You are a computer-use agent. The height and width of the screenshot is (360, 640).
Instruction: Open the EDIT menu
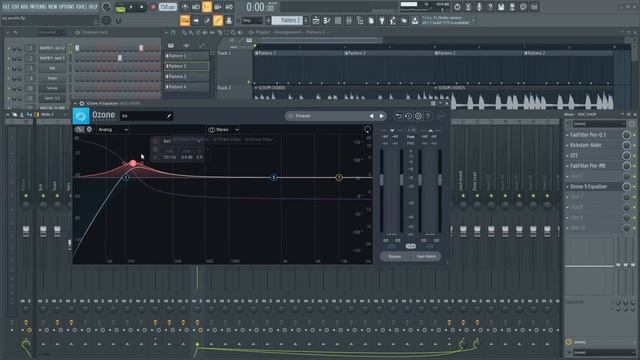(x=15, y=7)
